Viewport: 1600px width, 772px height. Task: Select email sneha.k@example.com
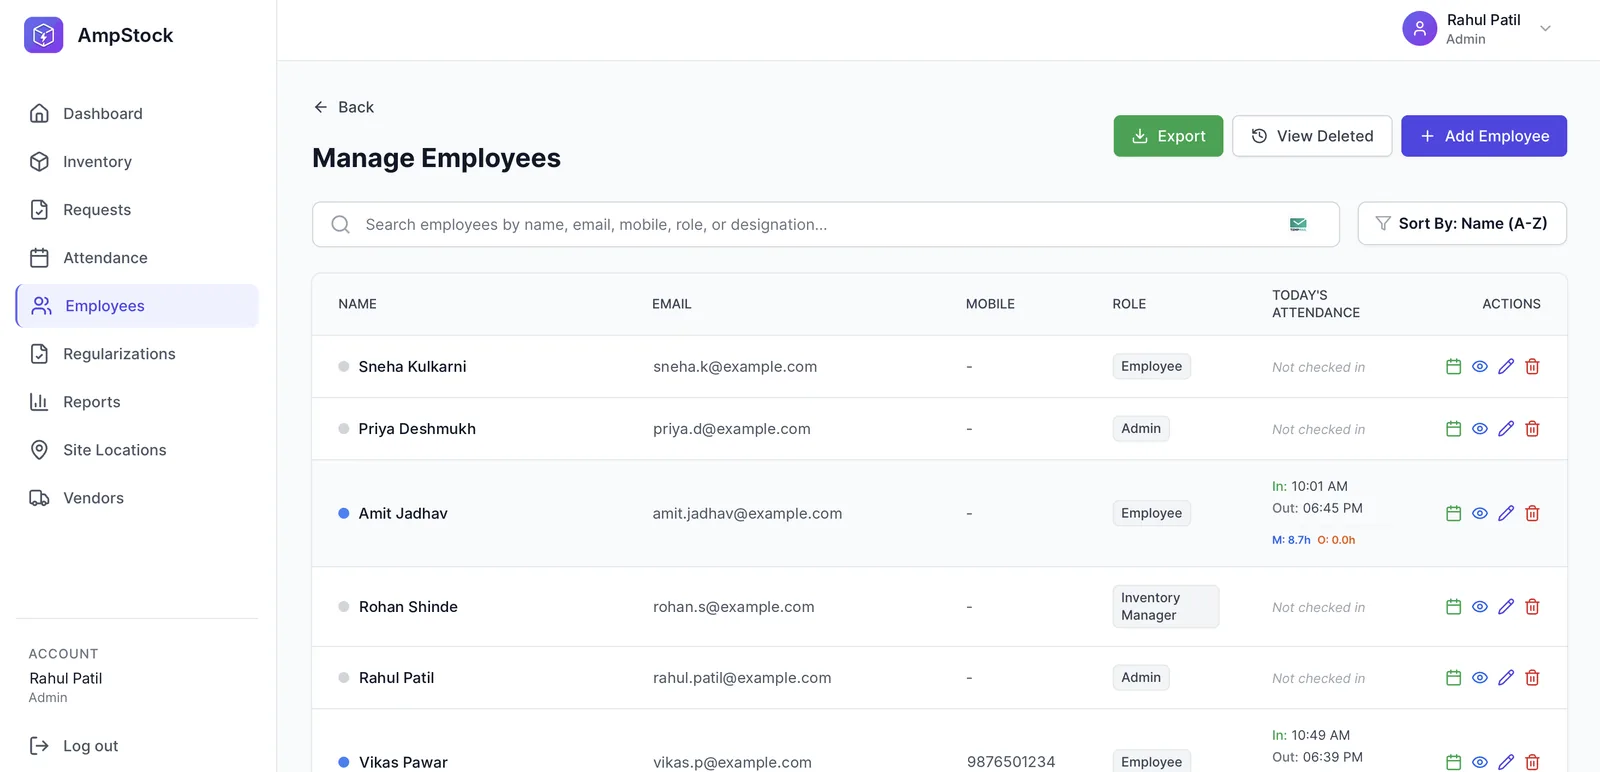[x=735, y=367]
